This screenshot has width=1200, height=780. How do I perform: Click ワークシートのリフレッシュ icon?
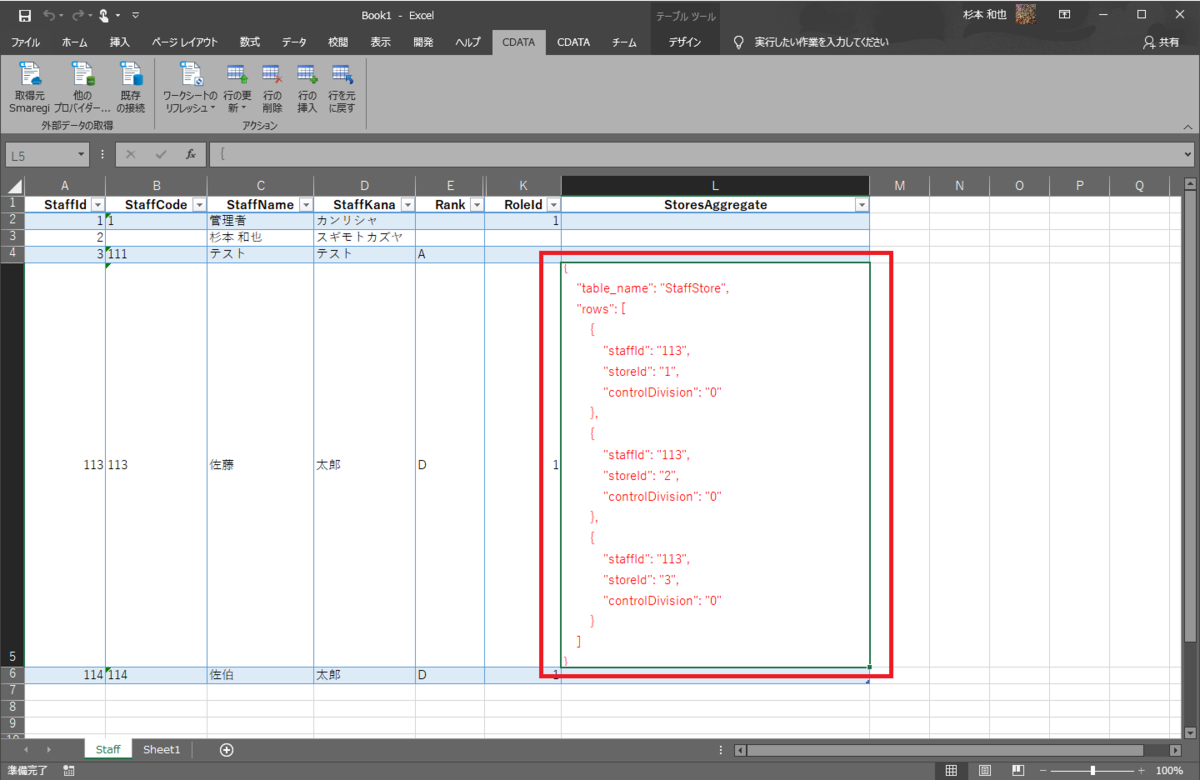coord(190,87)
